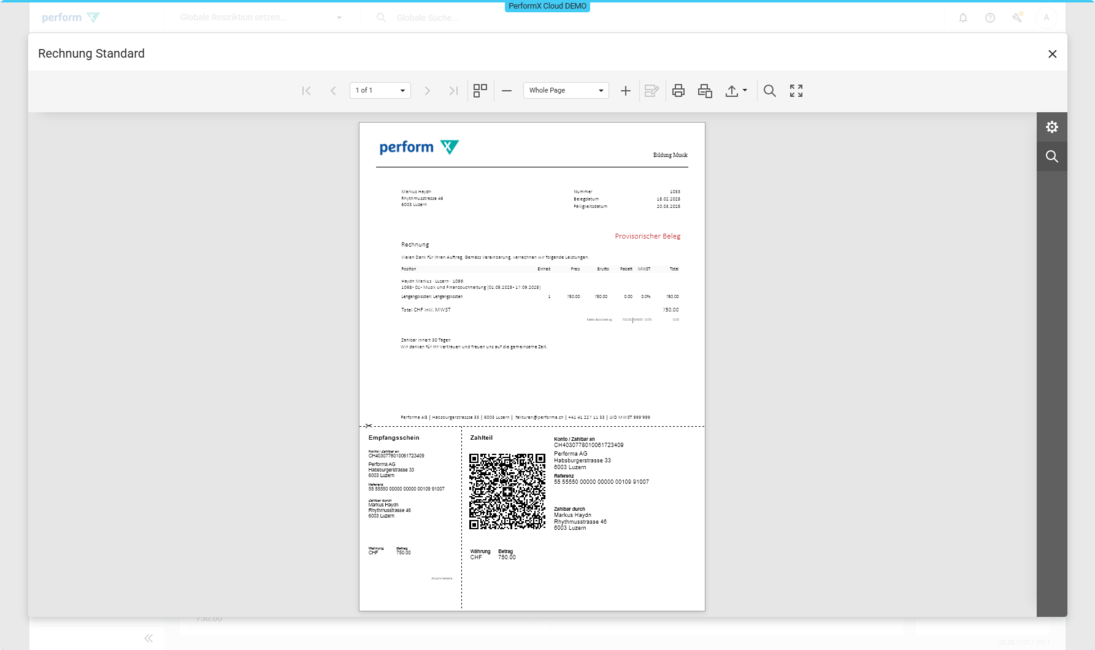Close the Rechnung Standard dialog
The image size is (1095, 650).
pyautogui.click(x=1052, y=54)
